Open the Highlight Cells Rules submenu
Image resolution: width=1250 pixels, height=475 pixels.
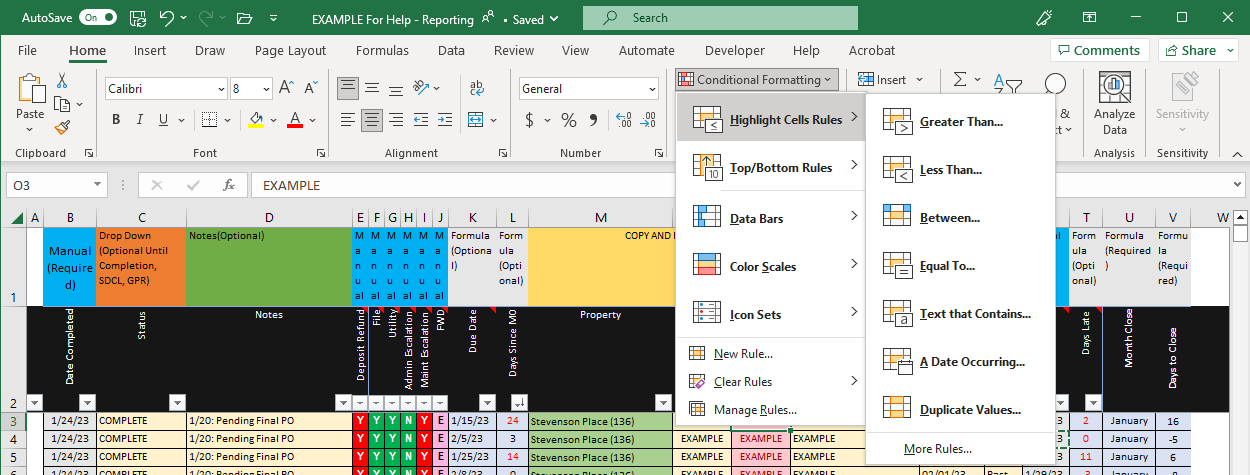point(770,120)
